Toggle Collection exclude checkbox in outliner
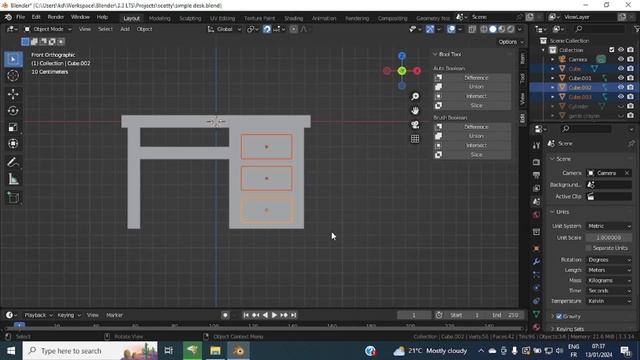Screen dimensions: 640x360 (x=611, y=50)
